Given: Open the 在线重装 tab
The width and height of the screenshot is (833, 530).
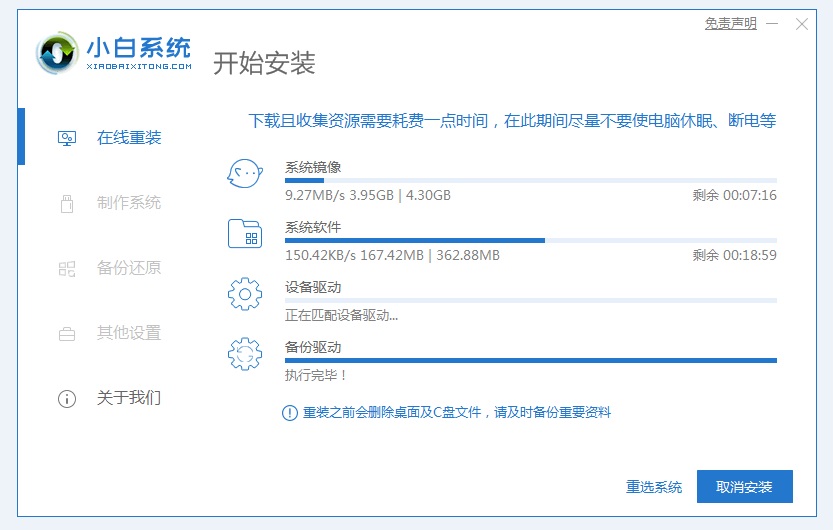Looking at the screenshot, I should [x=129, y=138].
